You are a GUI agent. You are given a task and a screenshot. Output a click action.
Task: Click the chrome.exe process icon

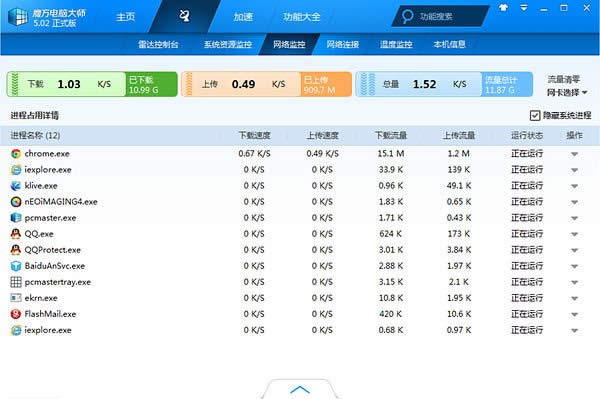[x=16, y=154]
